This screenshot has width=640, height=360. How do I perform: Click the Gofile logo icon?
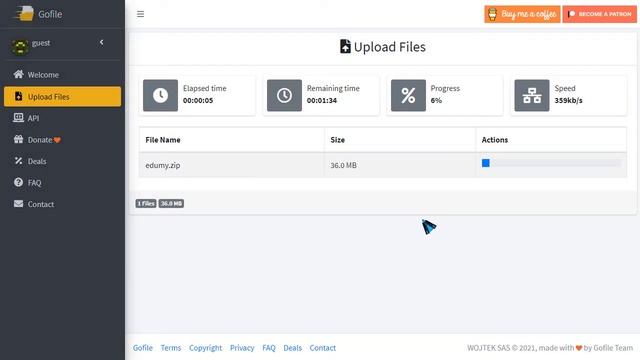pyautogui.click(x=24, y=13)
